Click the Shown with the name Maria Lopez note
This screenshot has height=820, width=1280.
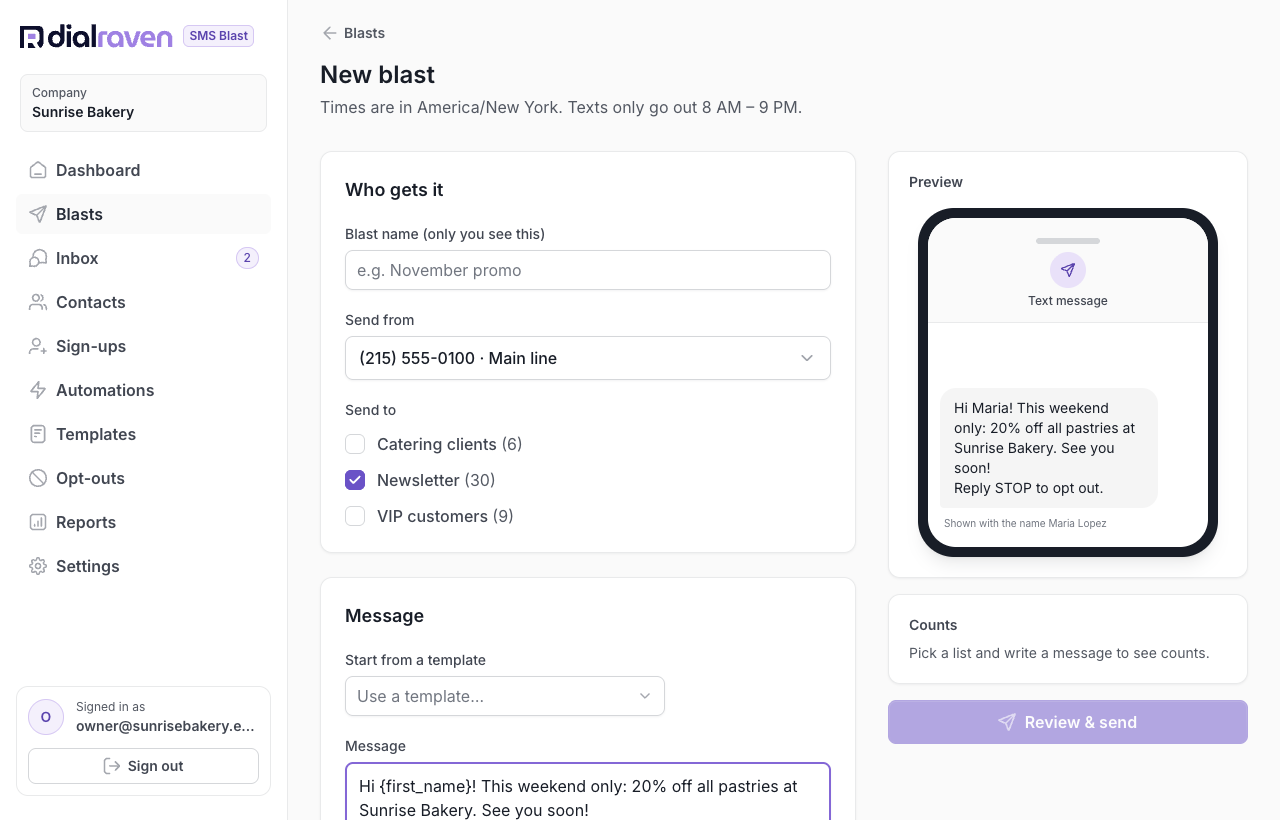coord(1025,523)
